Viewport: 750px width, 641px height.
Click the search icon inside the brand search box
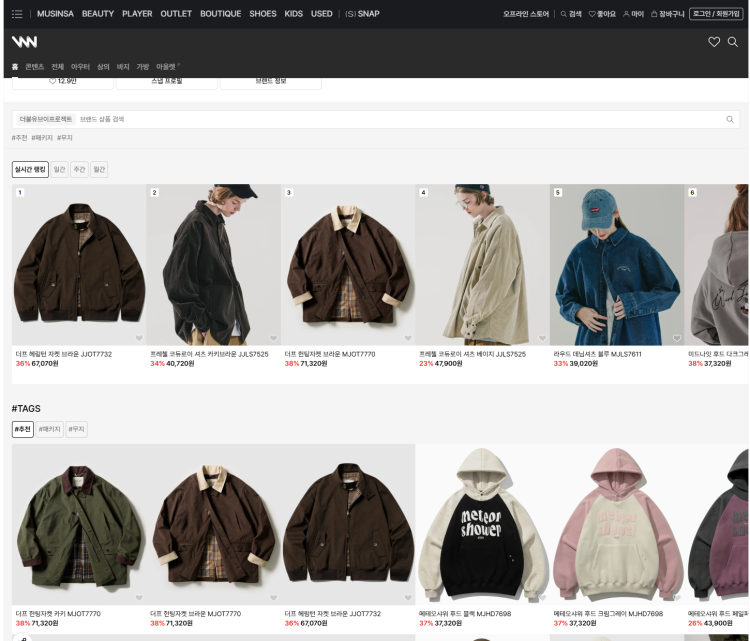(x=730, y=119)
